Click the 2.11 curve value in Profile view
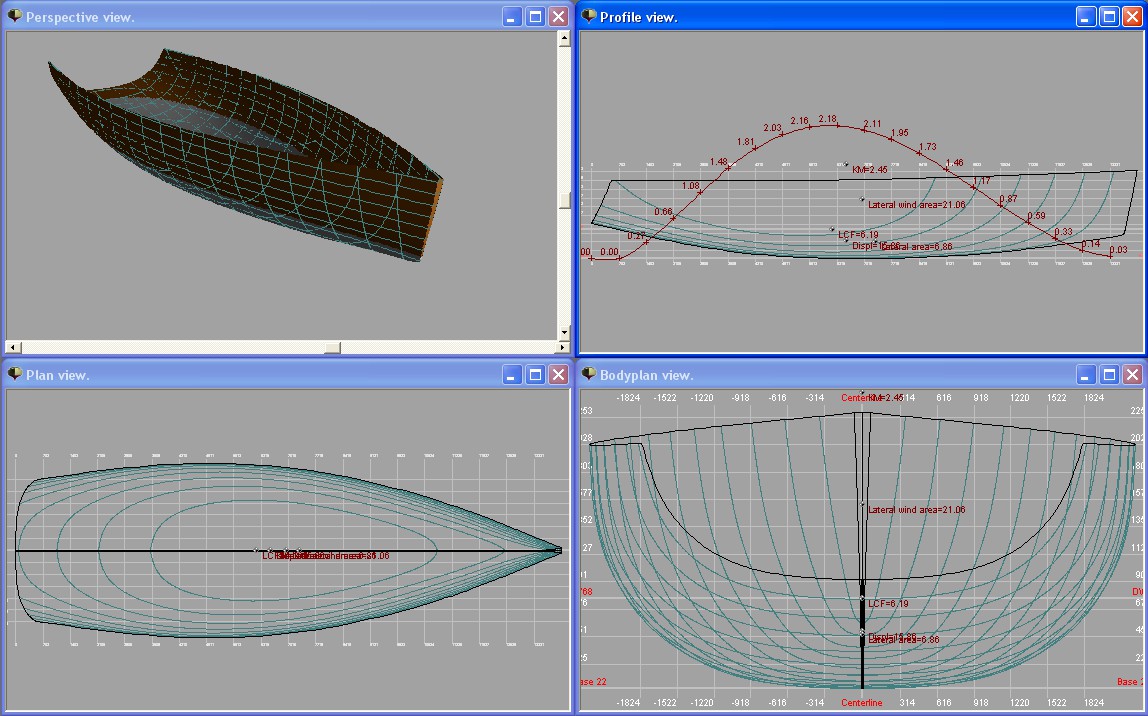This screenshot has width=1148, height=716. pyautogui.click(x=872, y=124)
